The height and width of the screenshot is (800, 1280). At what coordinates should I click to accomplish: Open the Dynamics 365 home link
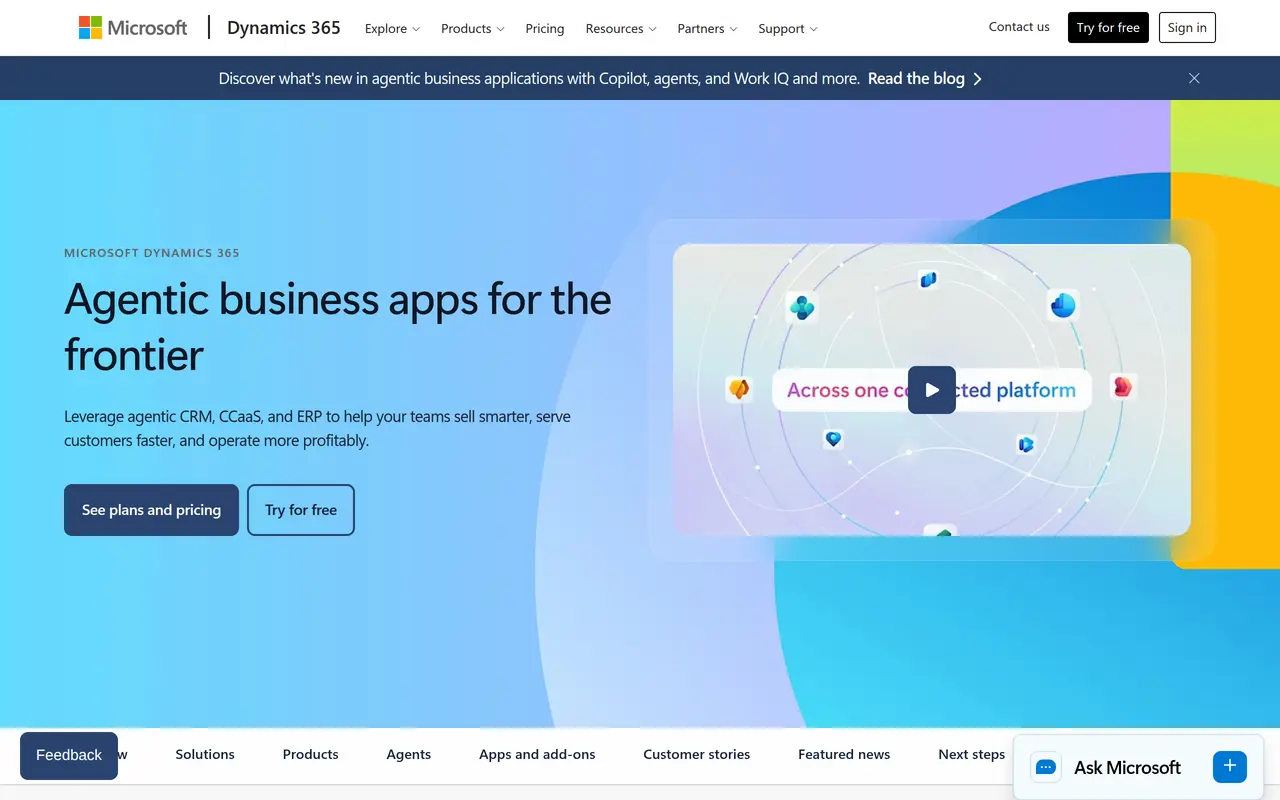[284, 28]
